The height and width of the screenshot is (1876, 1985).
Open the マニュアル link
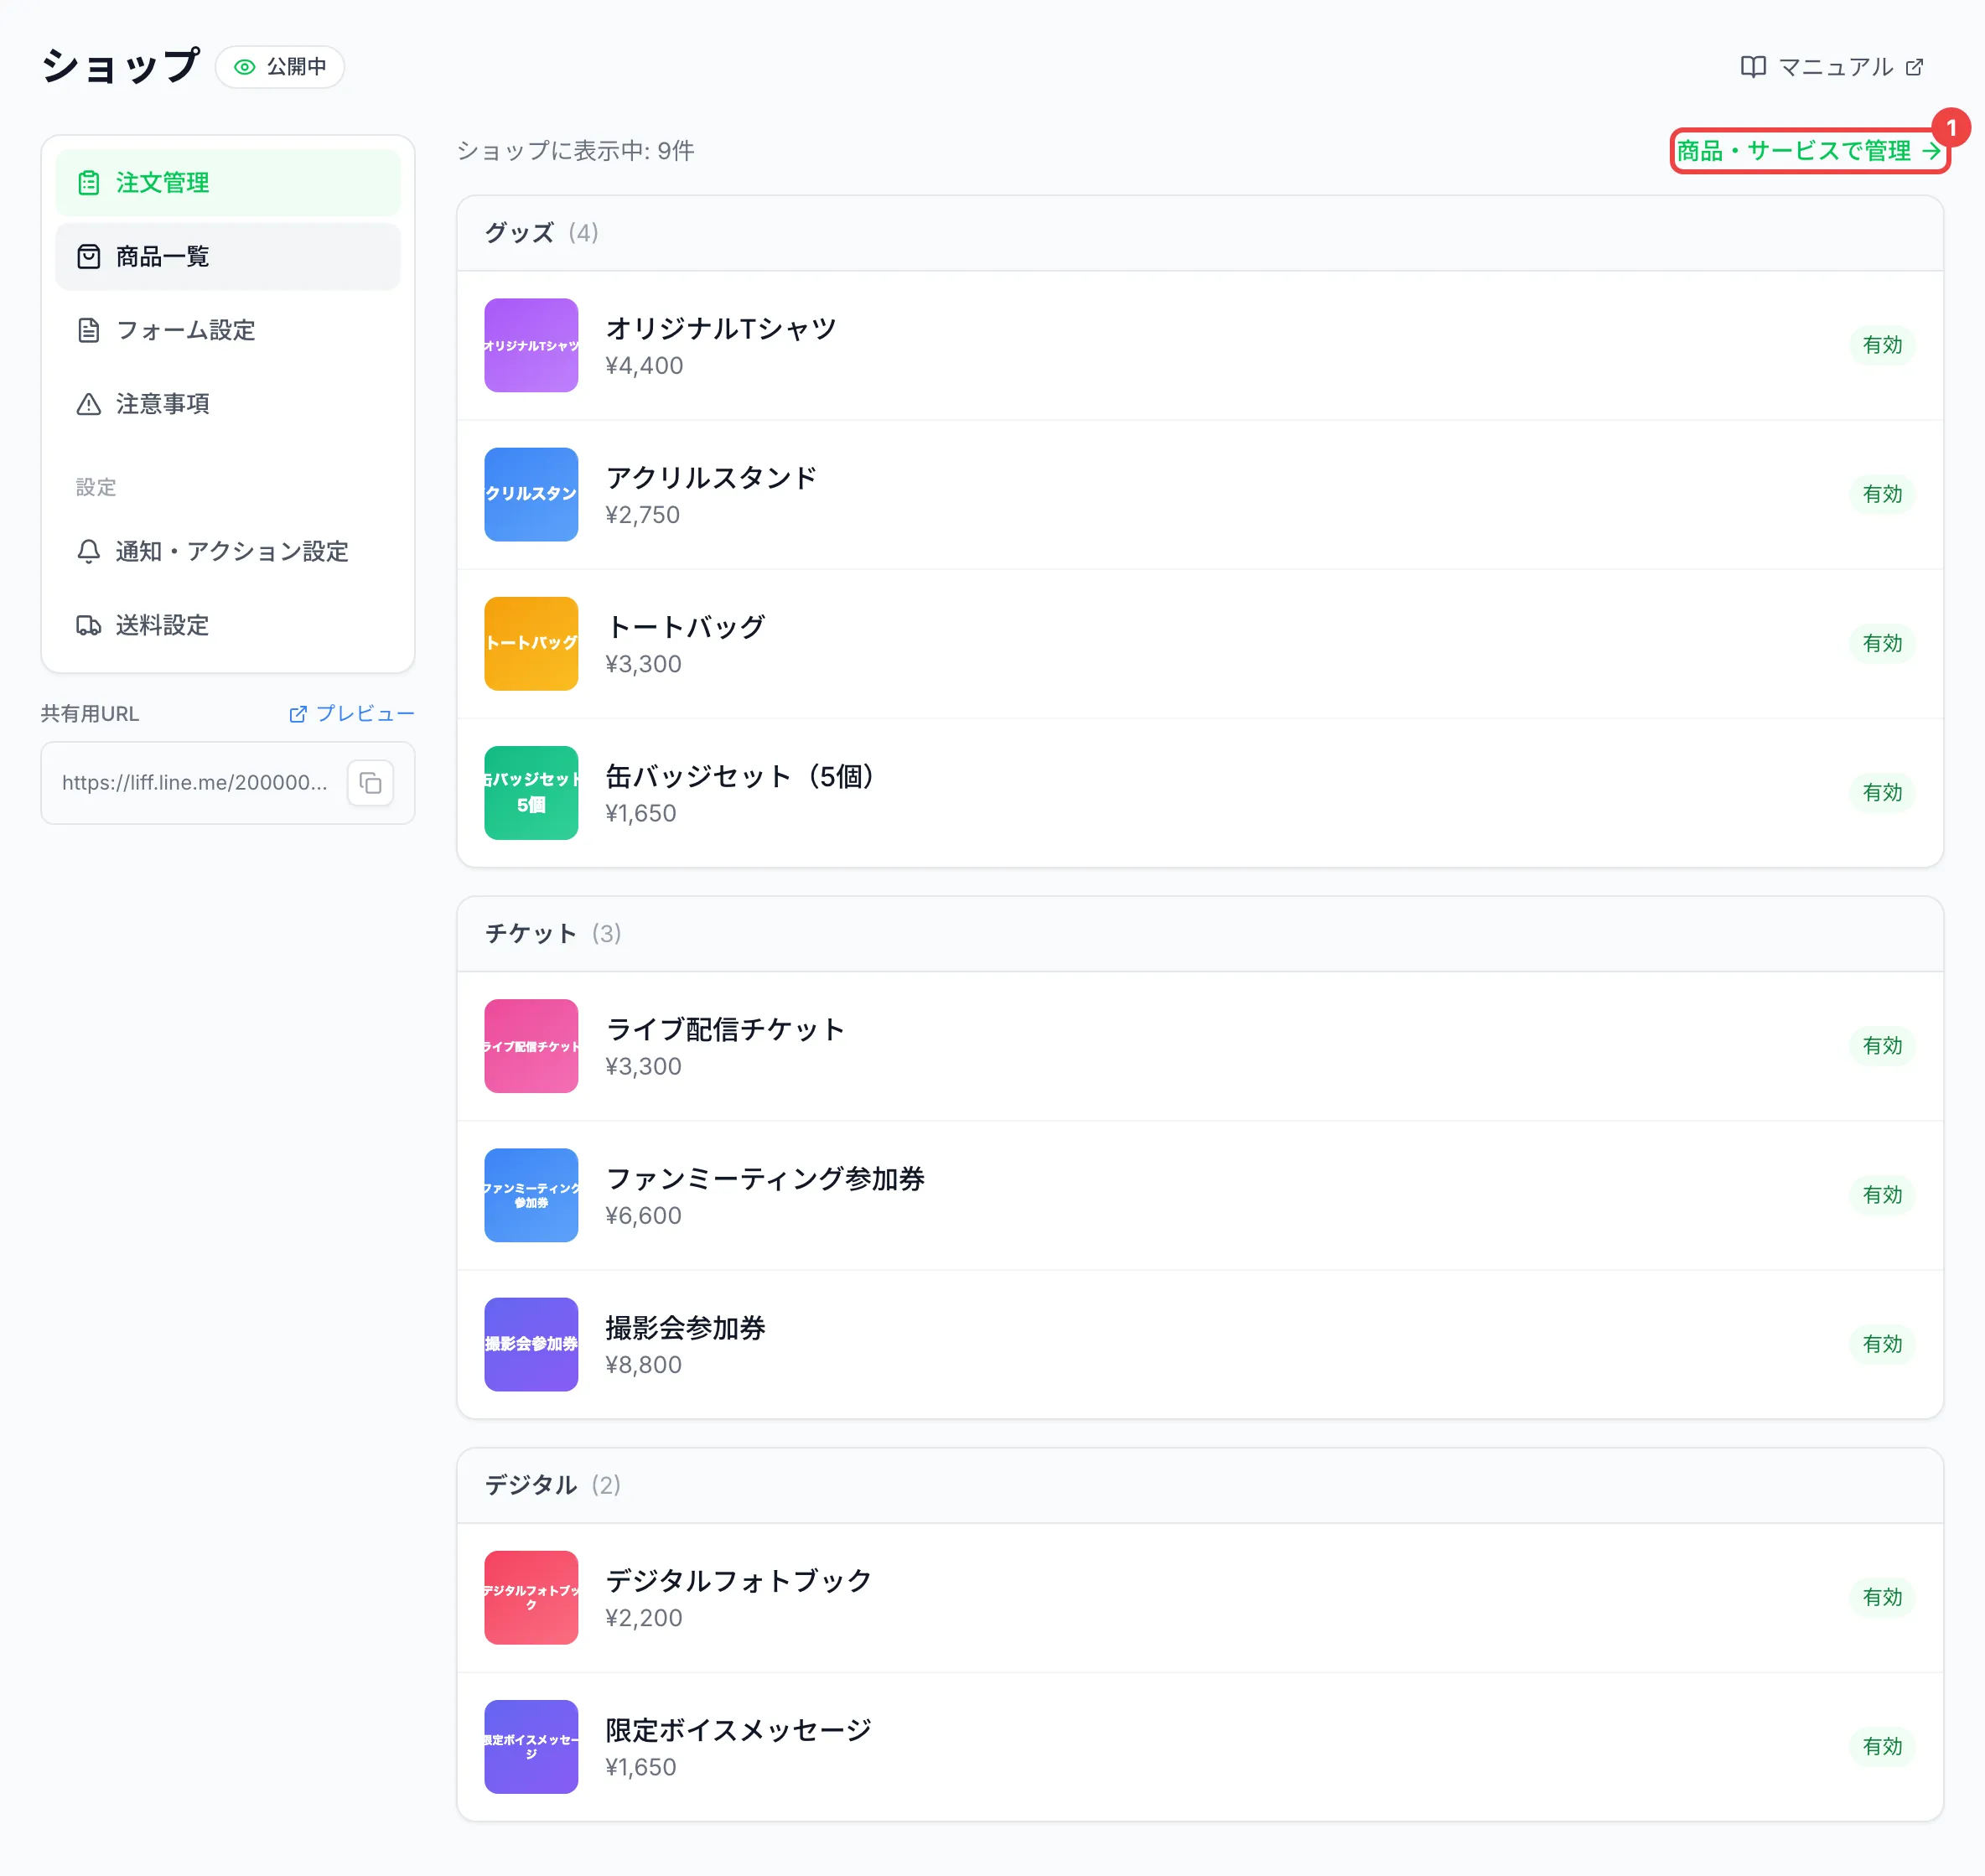coord(1831,67)
